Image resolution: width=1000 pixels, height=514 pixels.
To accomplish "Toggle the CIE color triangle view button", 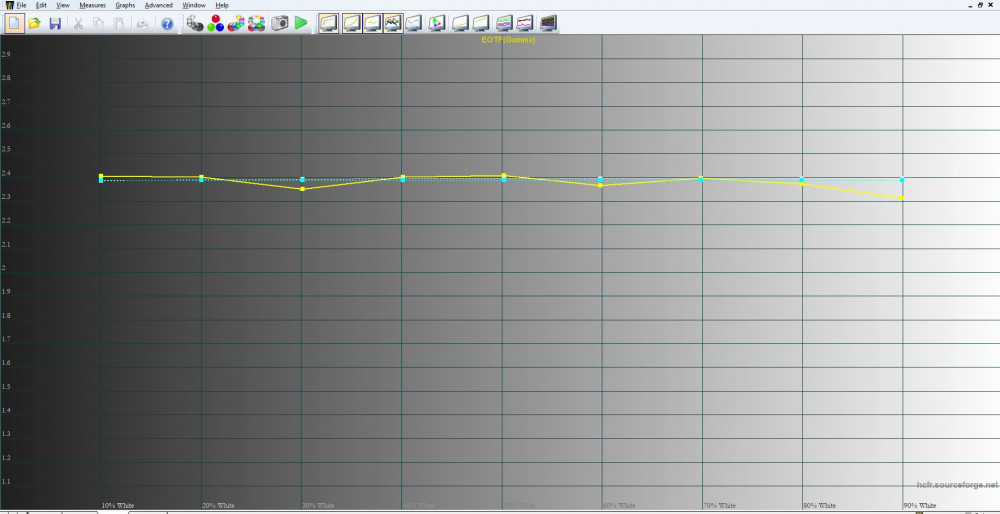I will [437, 22].
